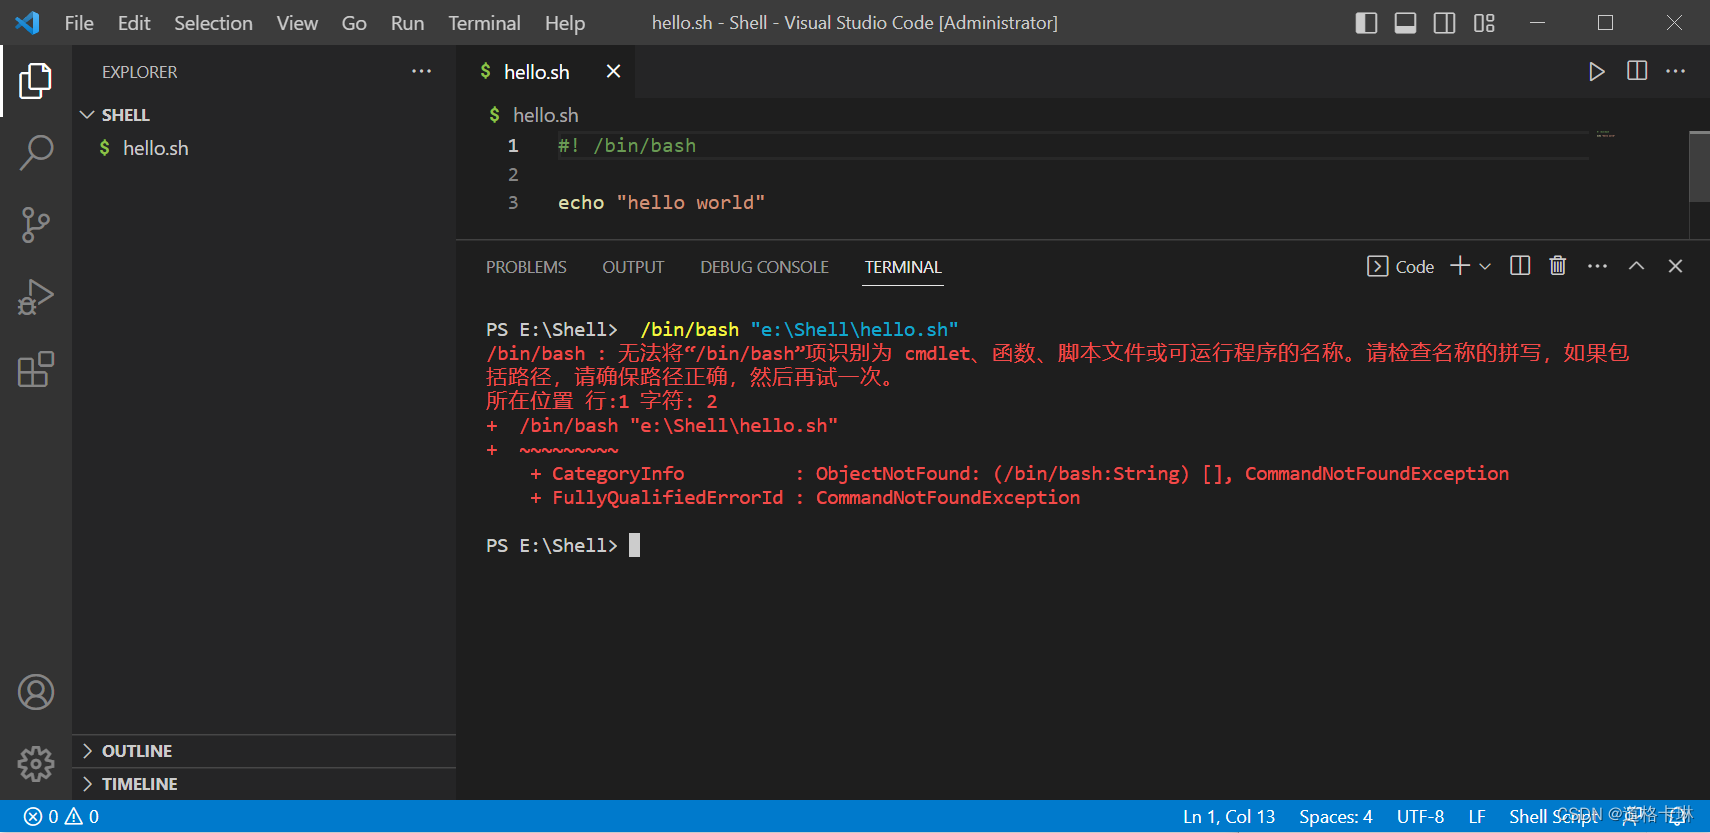The height and width of the screenshot is (833, 1710).
Task: Click EXPLORER panel title
Action: click(x=139, y=72)
